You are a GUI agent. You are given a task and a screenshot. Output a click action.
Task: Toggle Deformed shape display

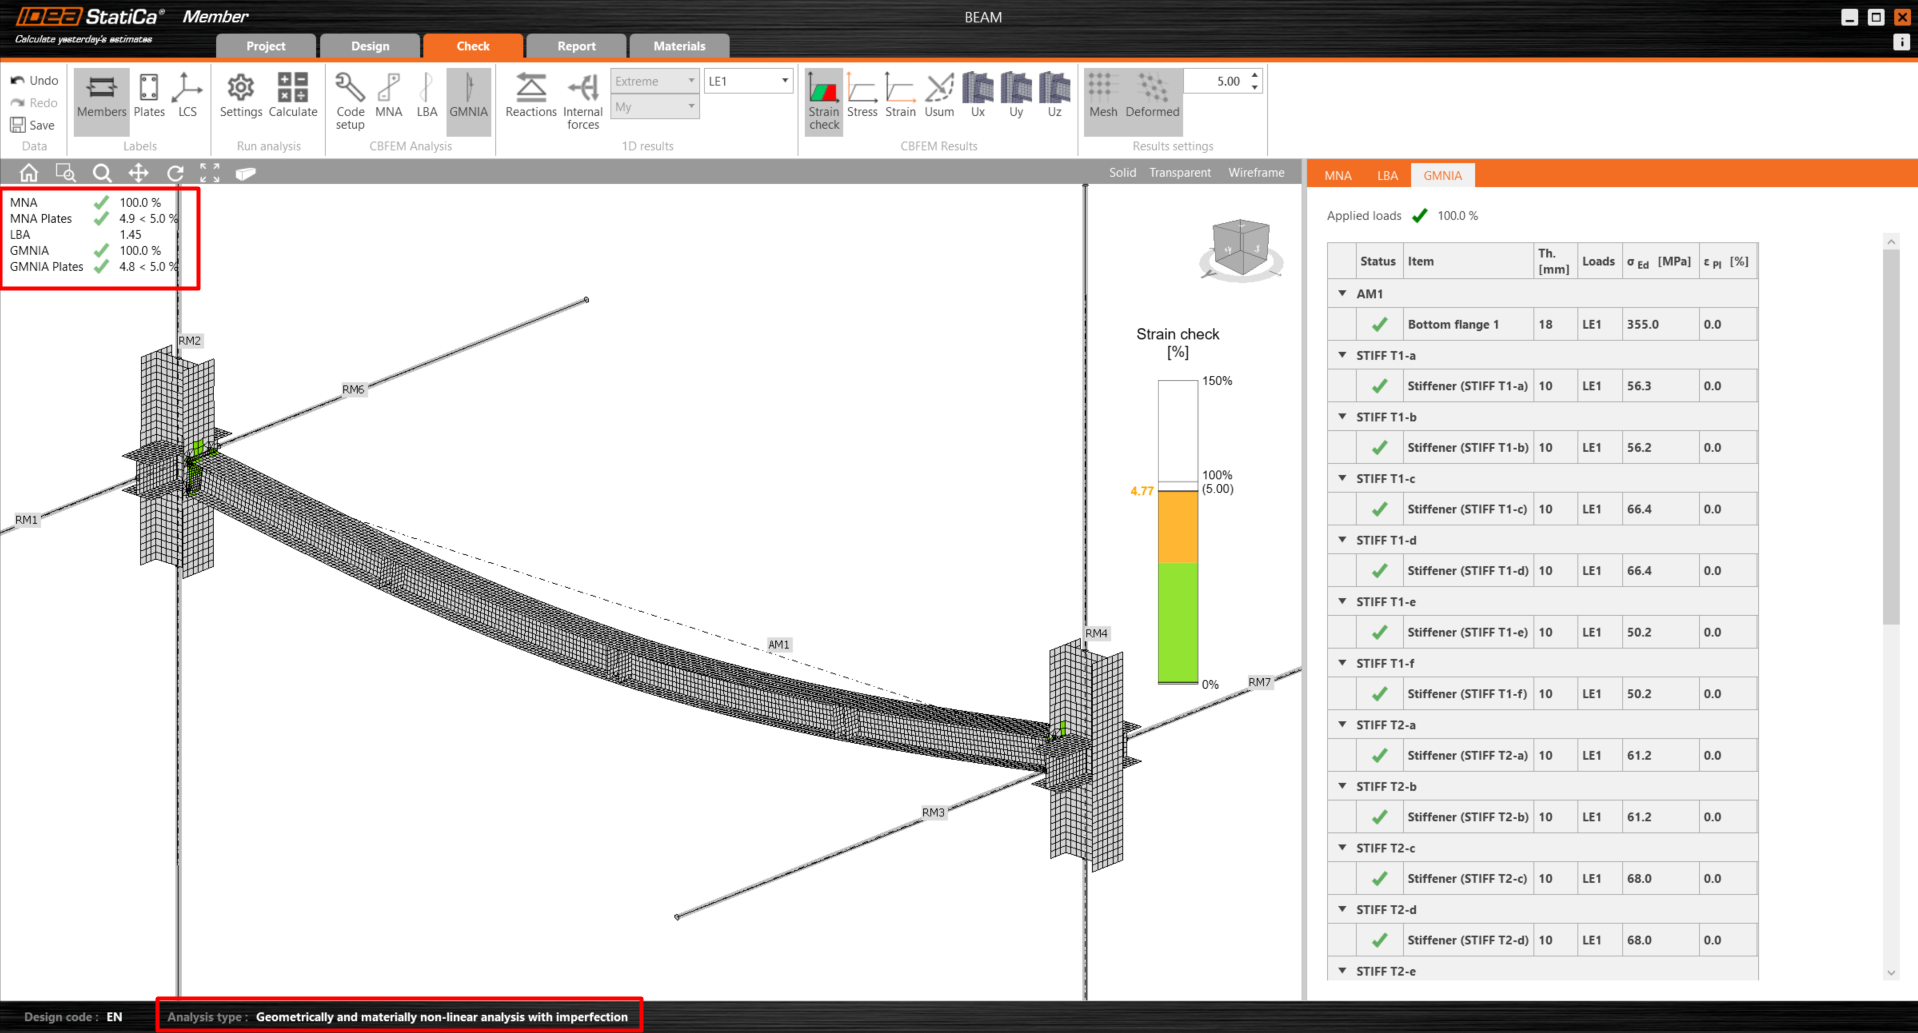(1152, 96)
